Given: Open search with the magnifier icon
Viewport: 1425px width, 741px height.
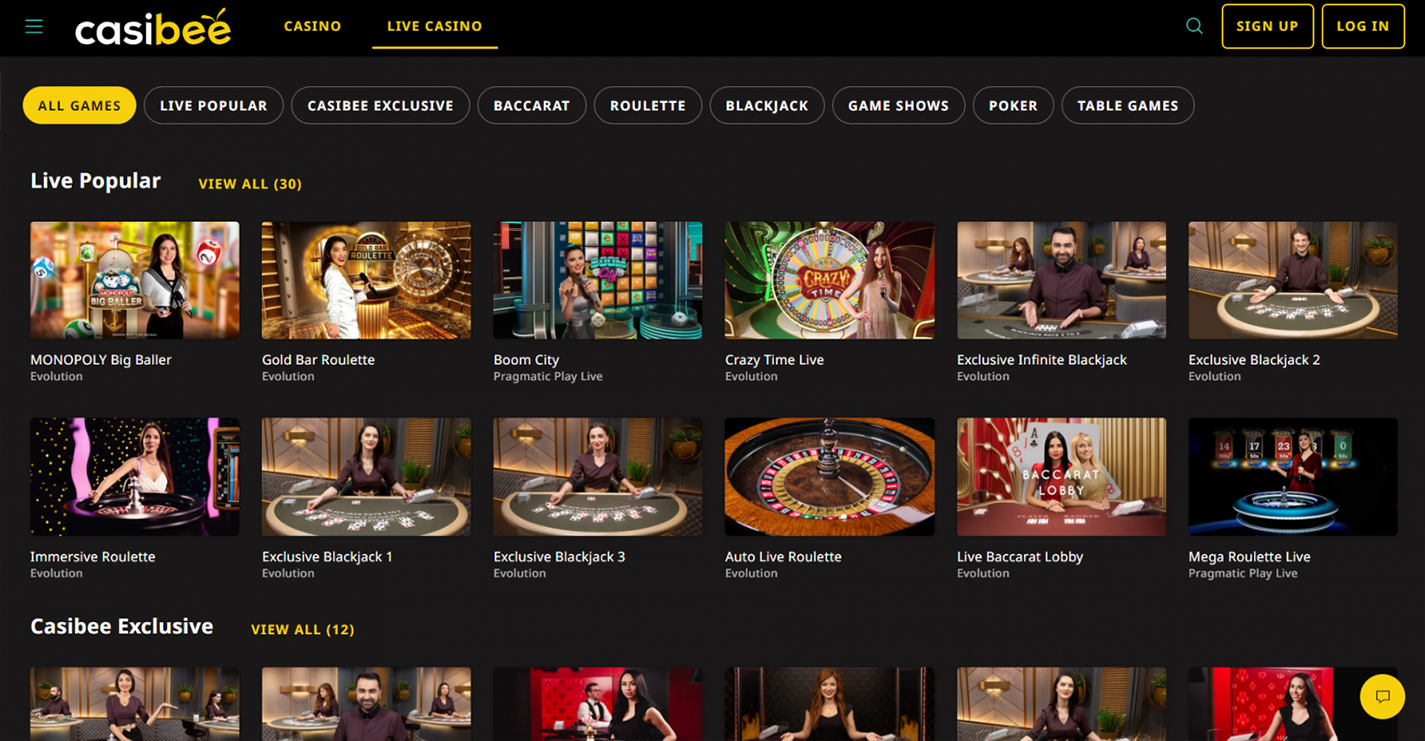Looking at the screenshot, I should click(x=1194, y=26).
